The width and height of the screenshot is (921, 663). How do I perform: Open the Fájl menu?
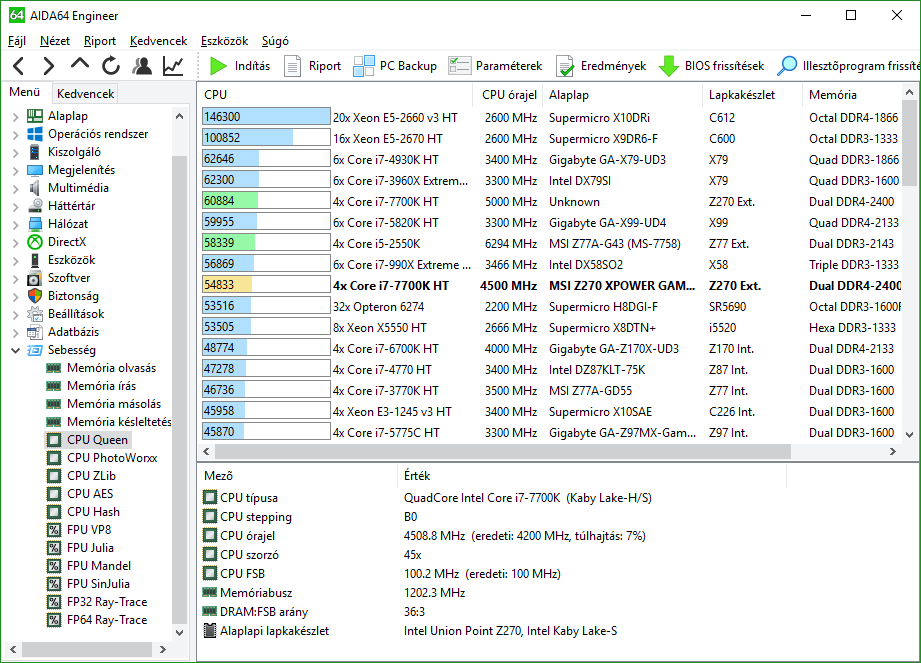(17, 41)
